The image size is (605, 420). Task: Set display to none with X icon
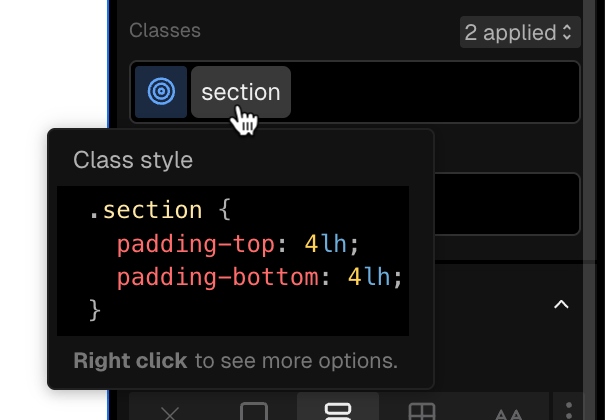tap(170, 412)
